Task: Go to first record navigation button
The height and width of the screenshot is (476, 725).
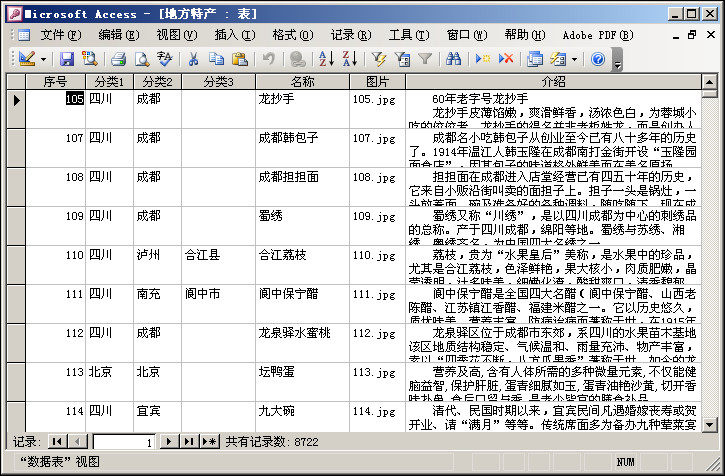Action: point(57,442)
